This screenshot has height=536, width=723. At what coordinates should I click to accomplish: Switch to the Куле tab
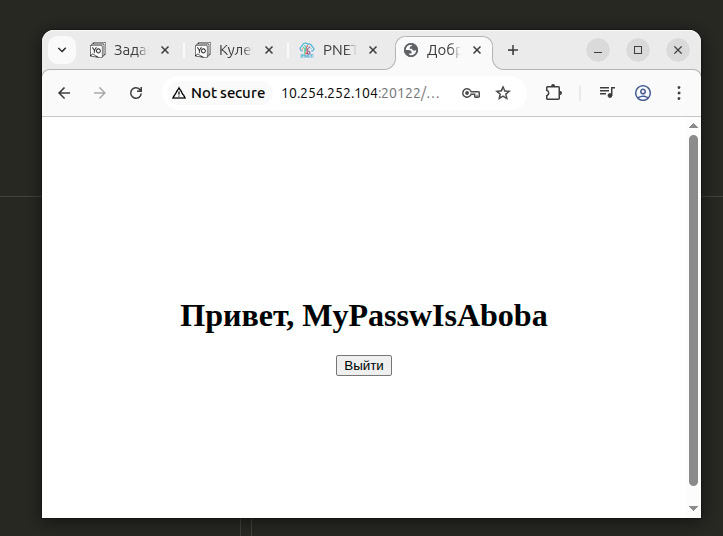[x=226, y=50]
